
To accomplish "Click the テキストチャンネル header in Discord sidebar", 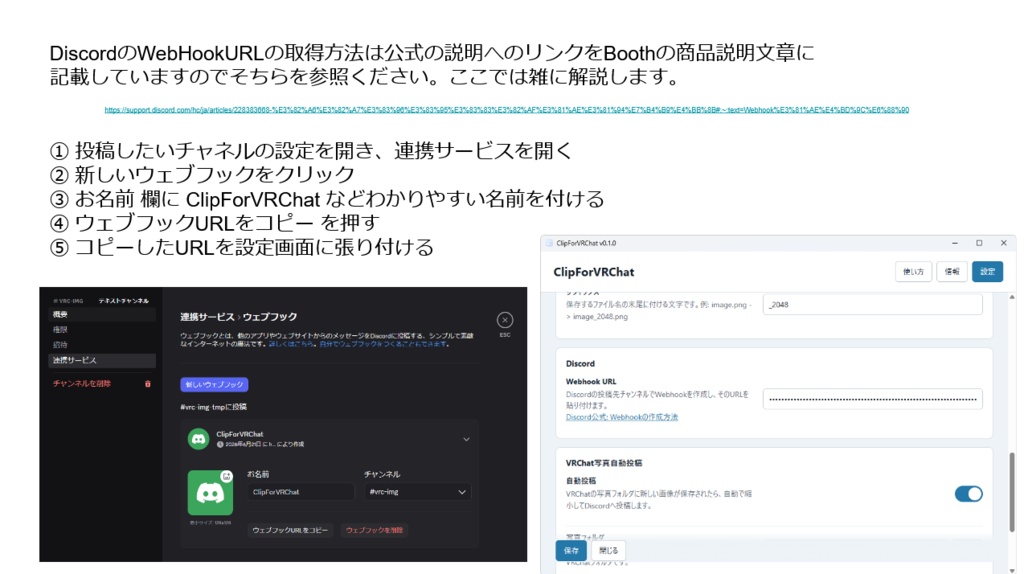I will (x=123, y=301).
